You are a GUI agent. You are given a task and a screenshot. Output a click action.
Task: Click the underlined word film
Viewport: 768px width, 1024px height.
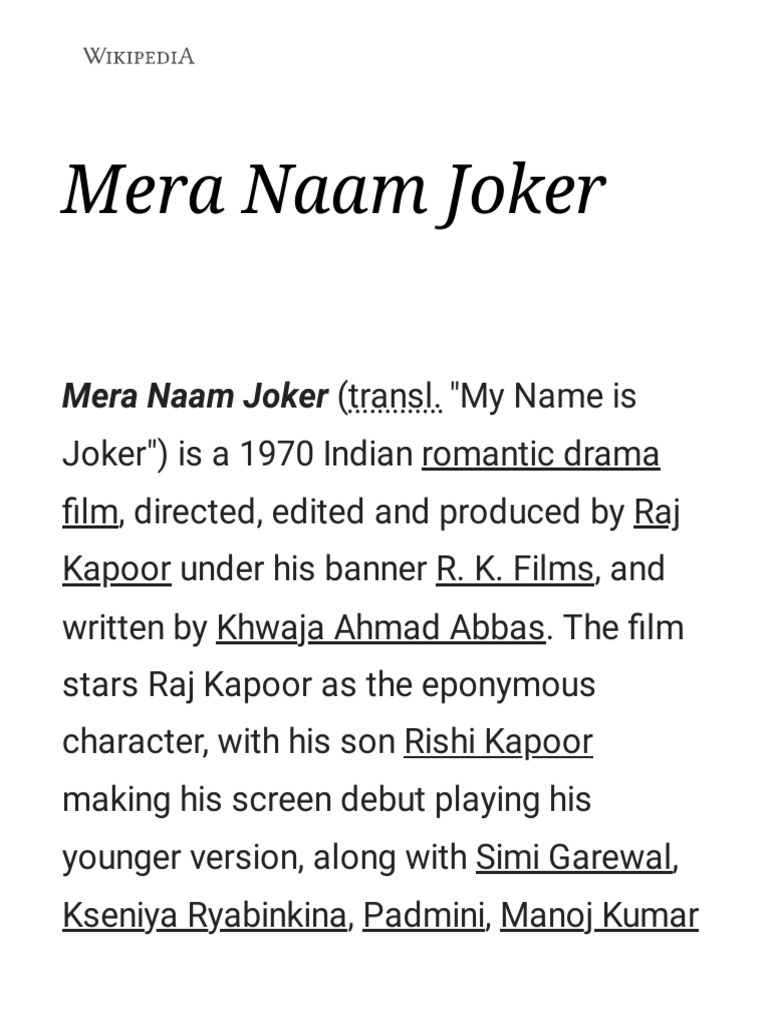point(90,512)
